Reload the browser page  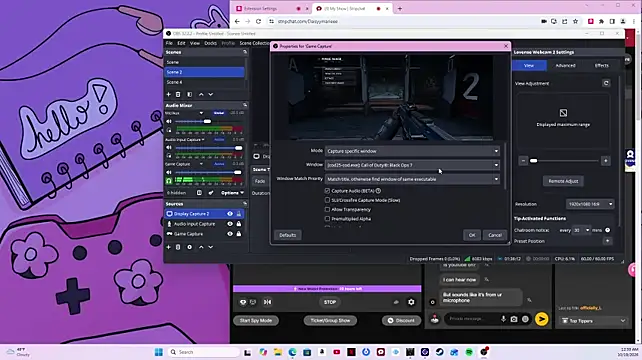click(258, 21)
